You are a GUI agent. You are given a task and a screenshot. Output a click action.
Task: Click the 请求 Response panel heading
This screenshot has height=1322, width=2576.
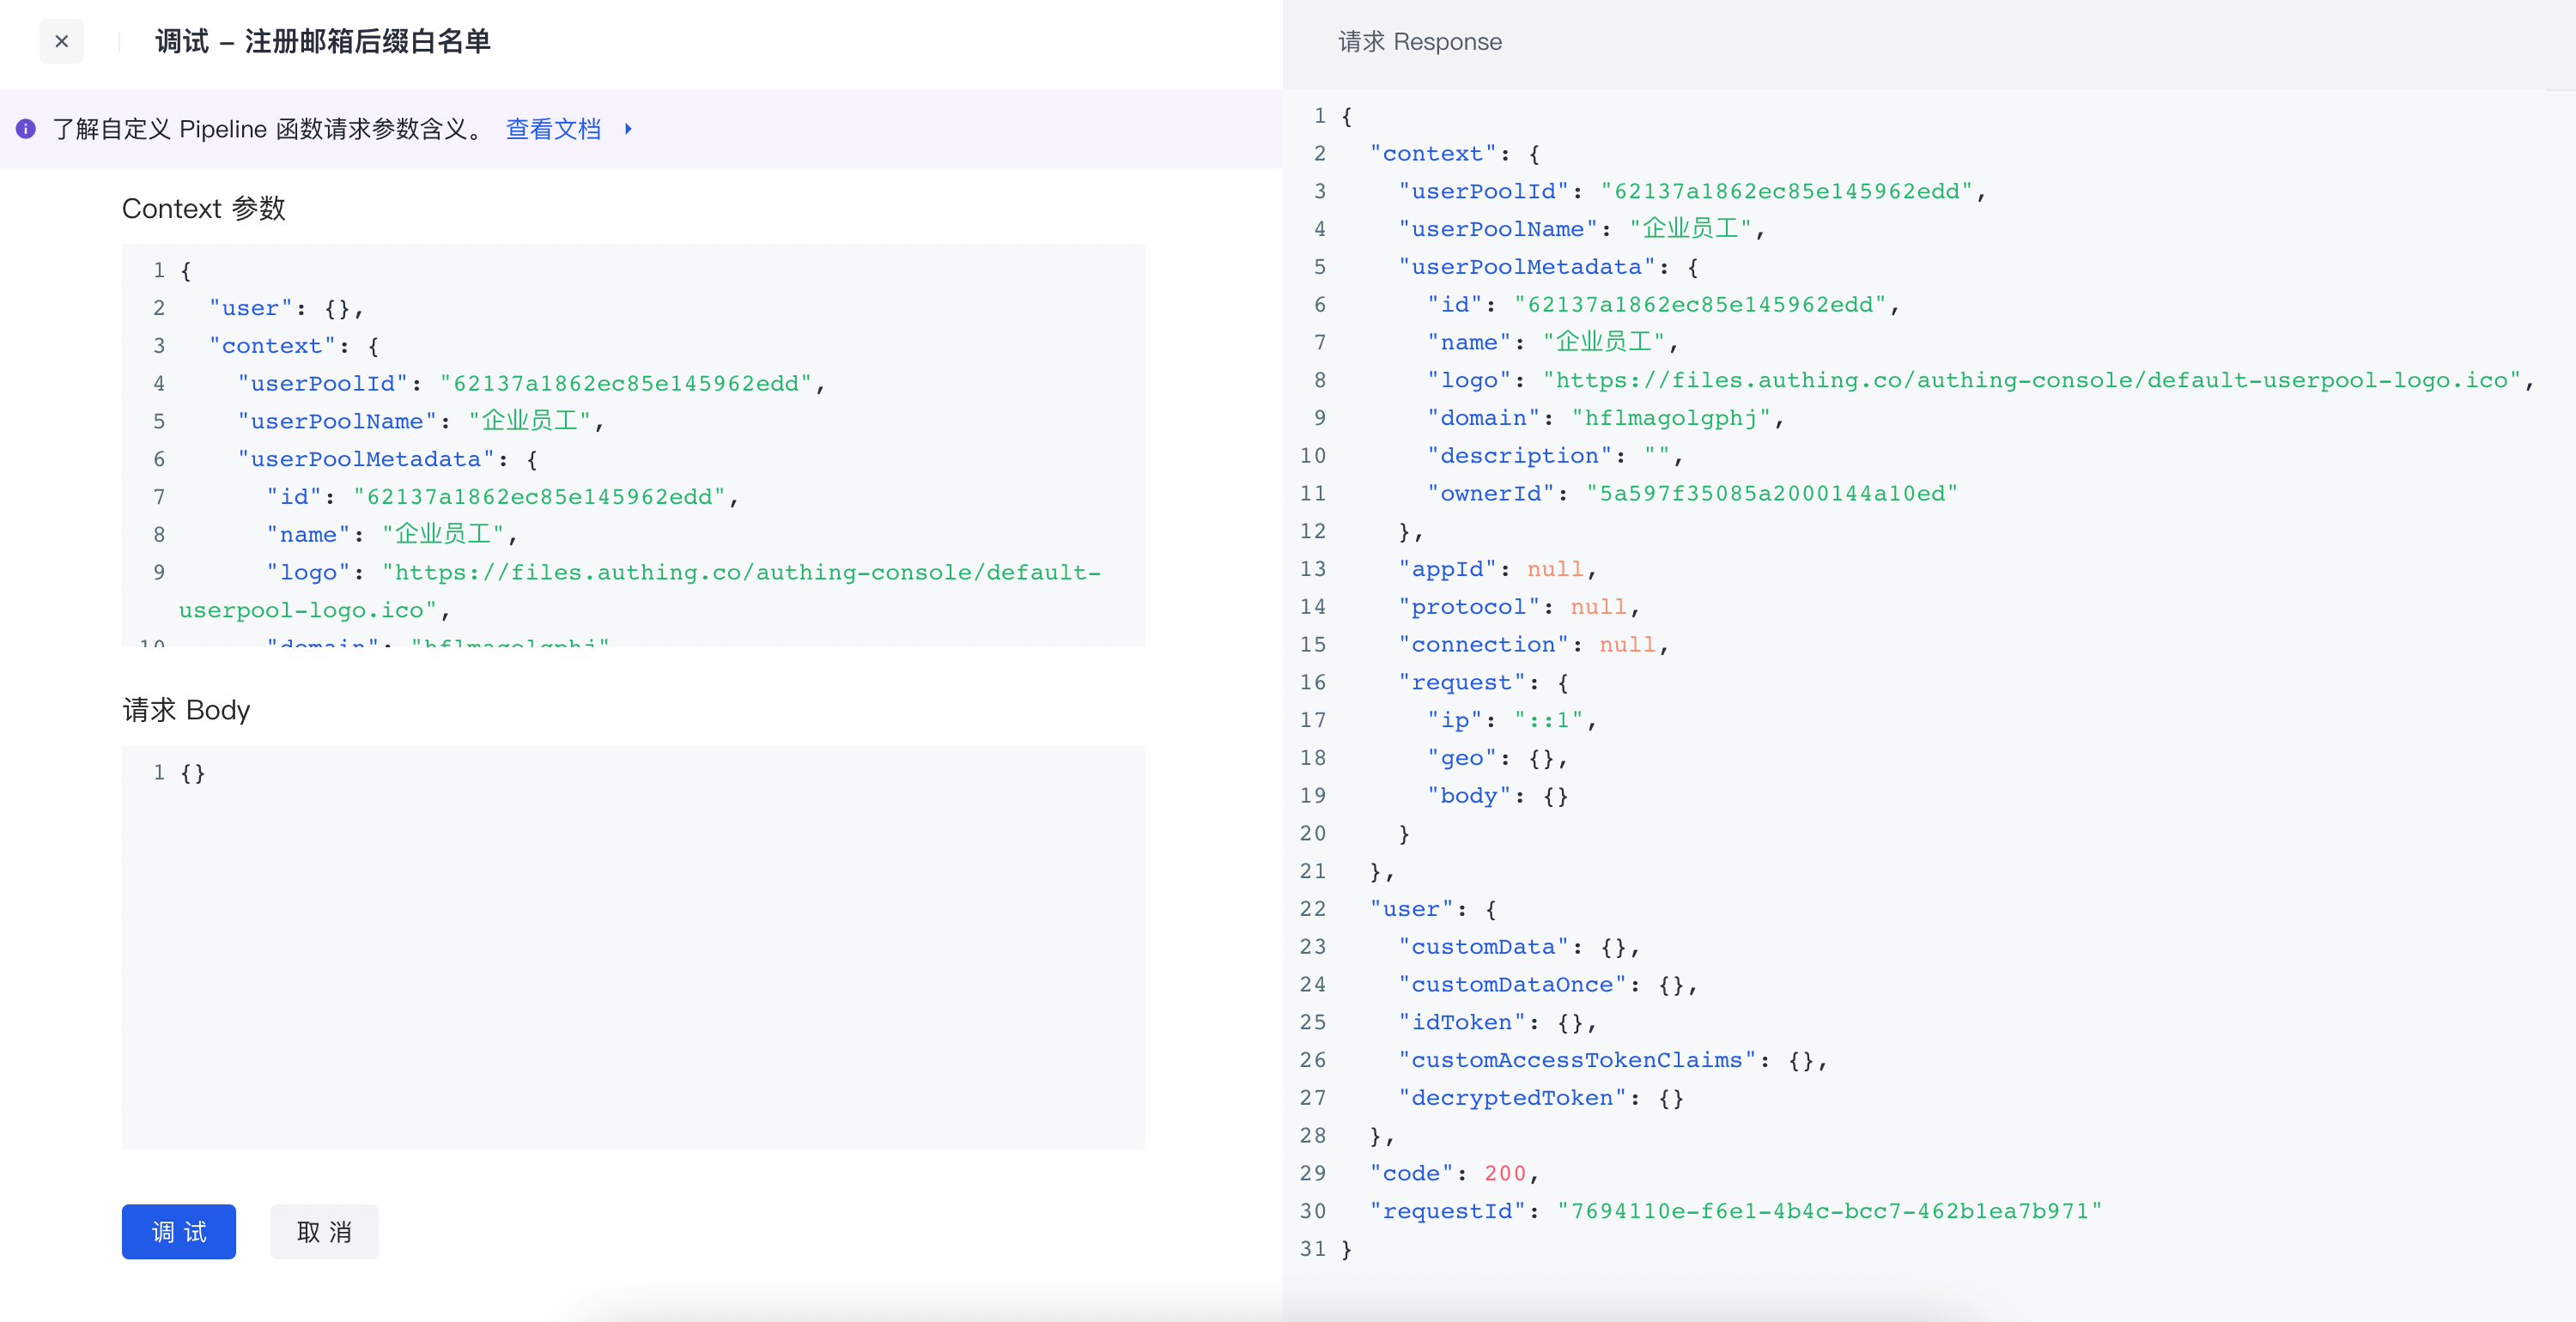[x=1419, y=42]
